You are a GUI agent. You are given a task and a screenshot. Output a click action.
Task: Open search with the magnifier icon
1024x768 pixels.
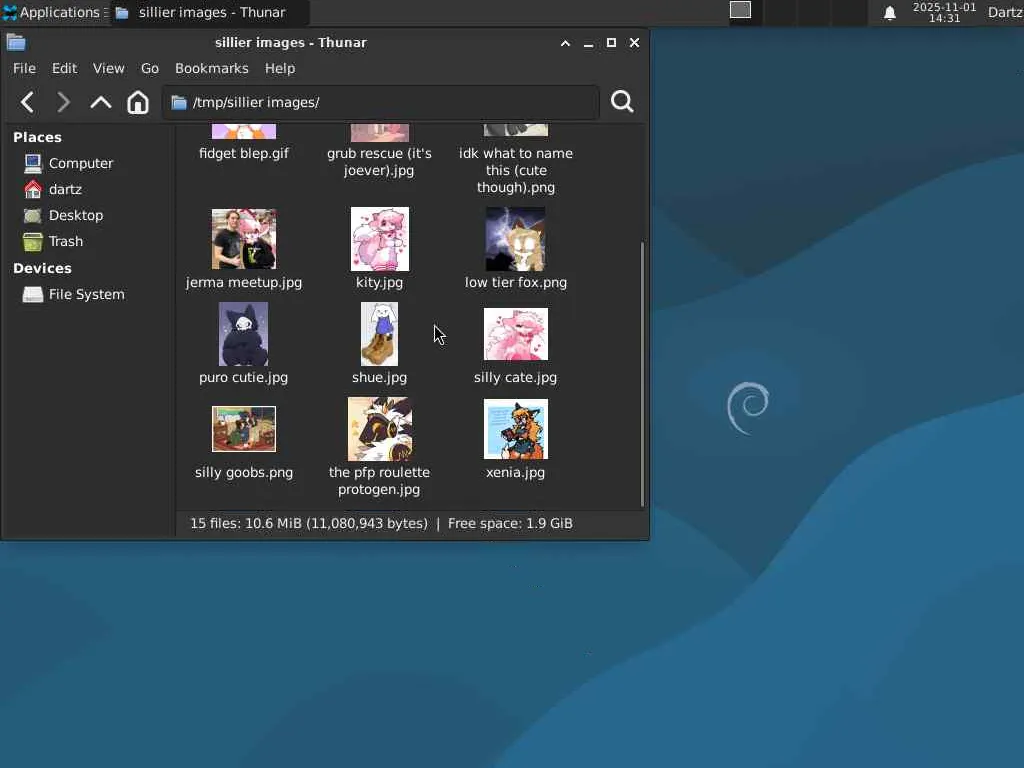tap(622, 102)
